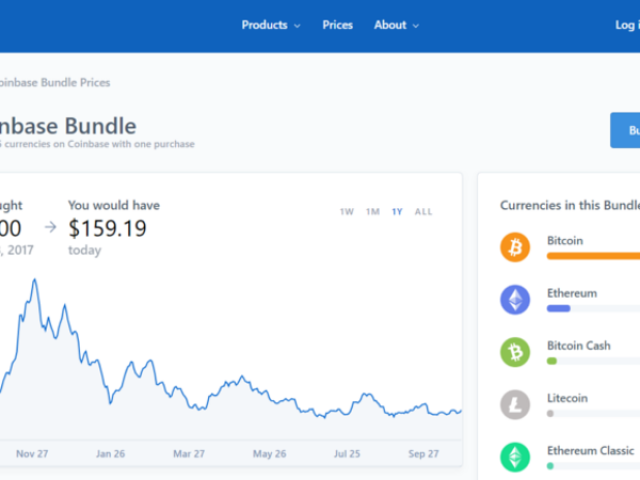Click the purple Ethereum coin icon
The image size is (640, 480).
pos(515,300)
